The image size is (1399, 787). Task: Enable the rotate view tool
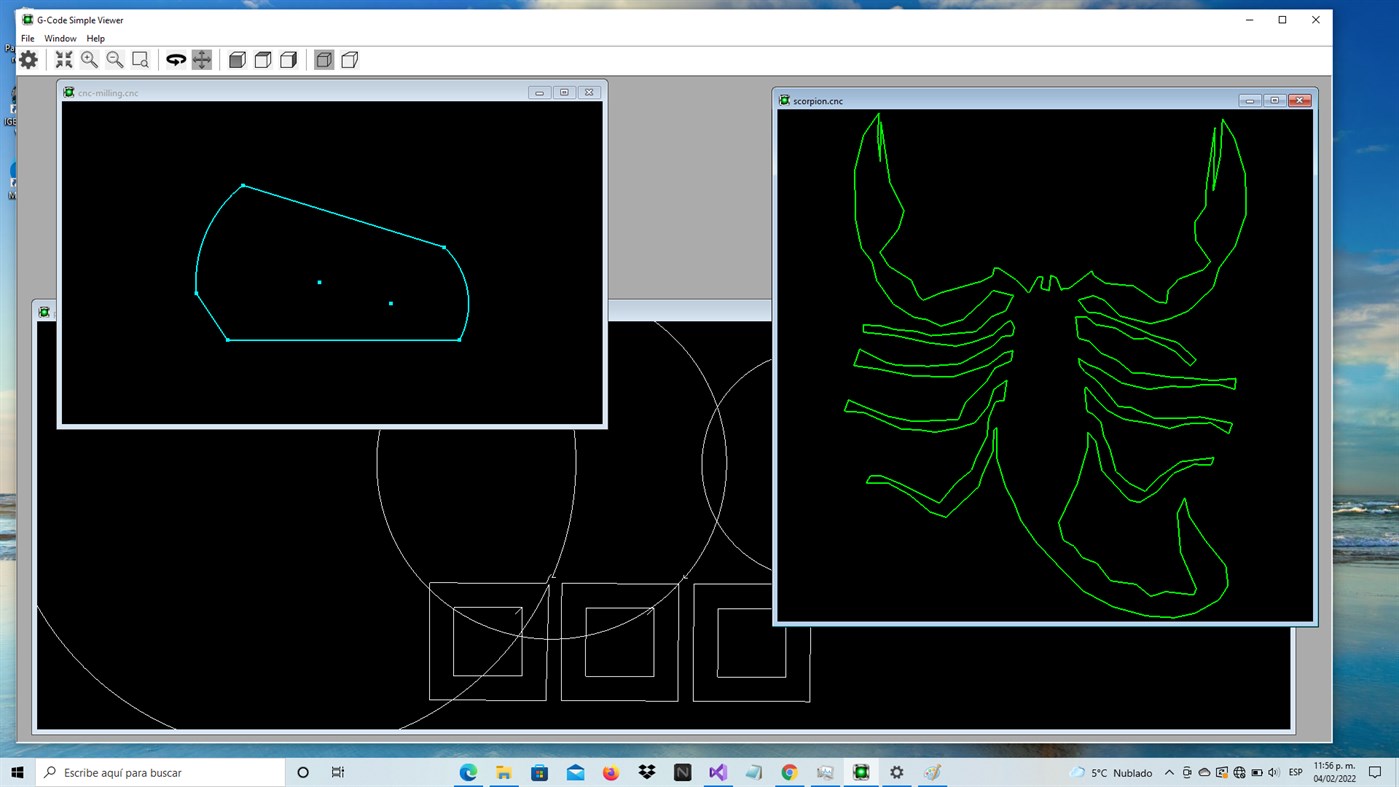click(x=174, y=59)
